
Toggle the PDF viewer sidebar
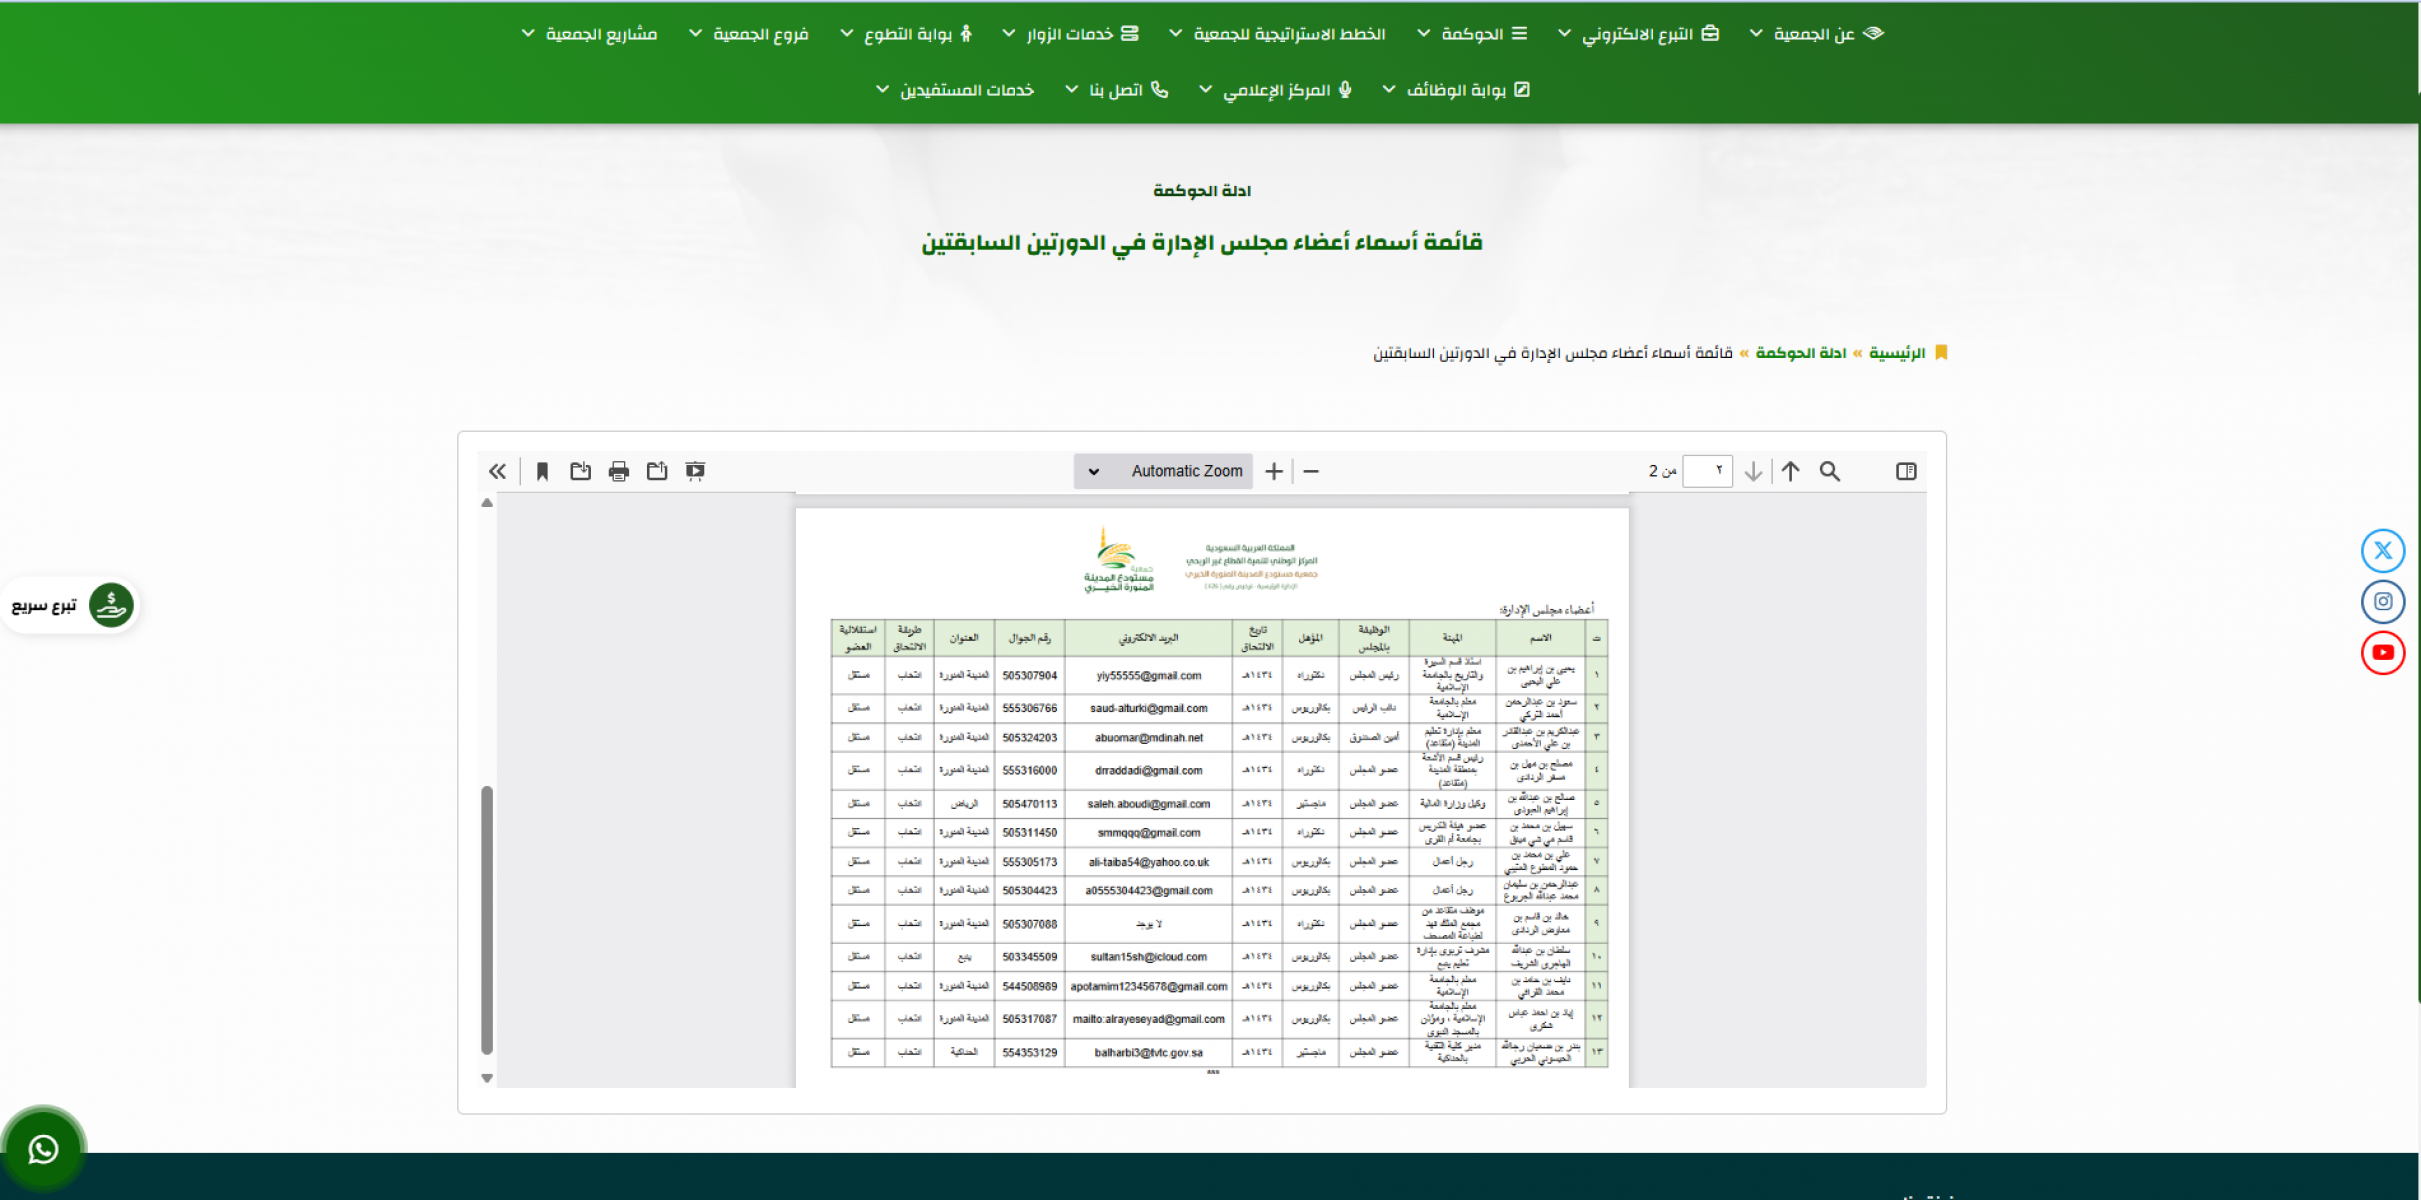click(1906, 471)
